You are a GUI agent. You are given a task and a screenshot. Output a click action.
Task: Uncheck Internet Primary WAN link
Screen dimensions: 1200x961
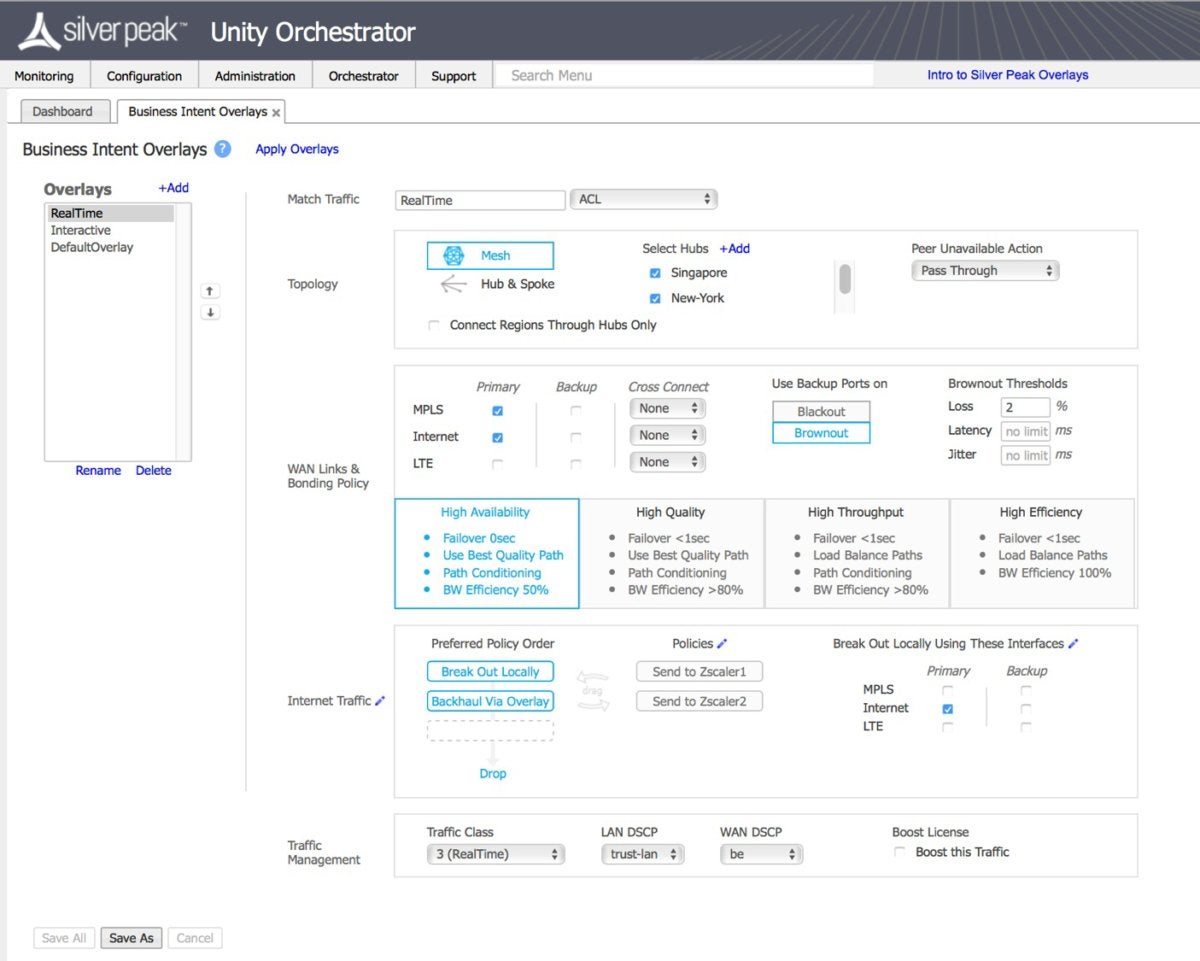click(x=498, y=437)
